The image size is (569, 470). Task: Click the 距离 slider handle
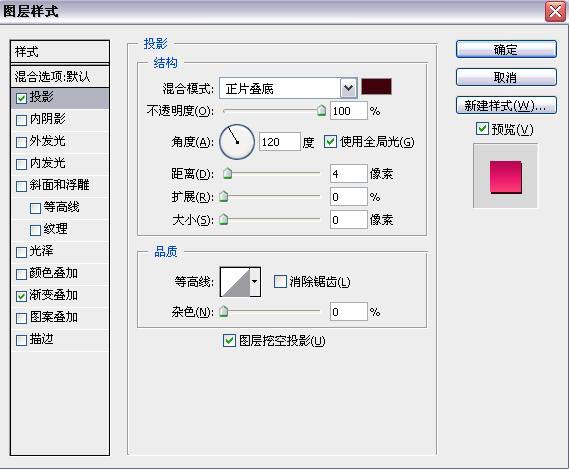point(228,173)
